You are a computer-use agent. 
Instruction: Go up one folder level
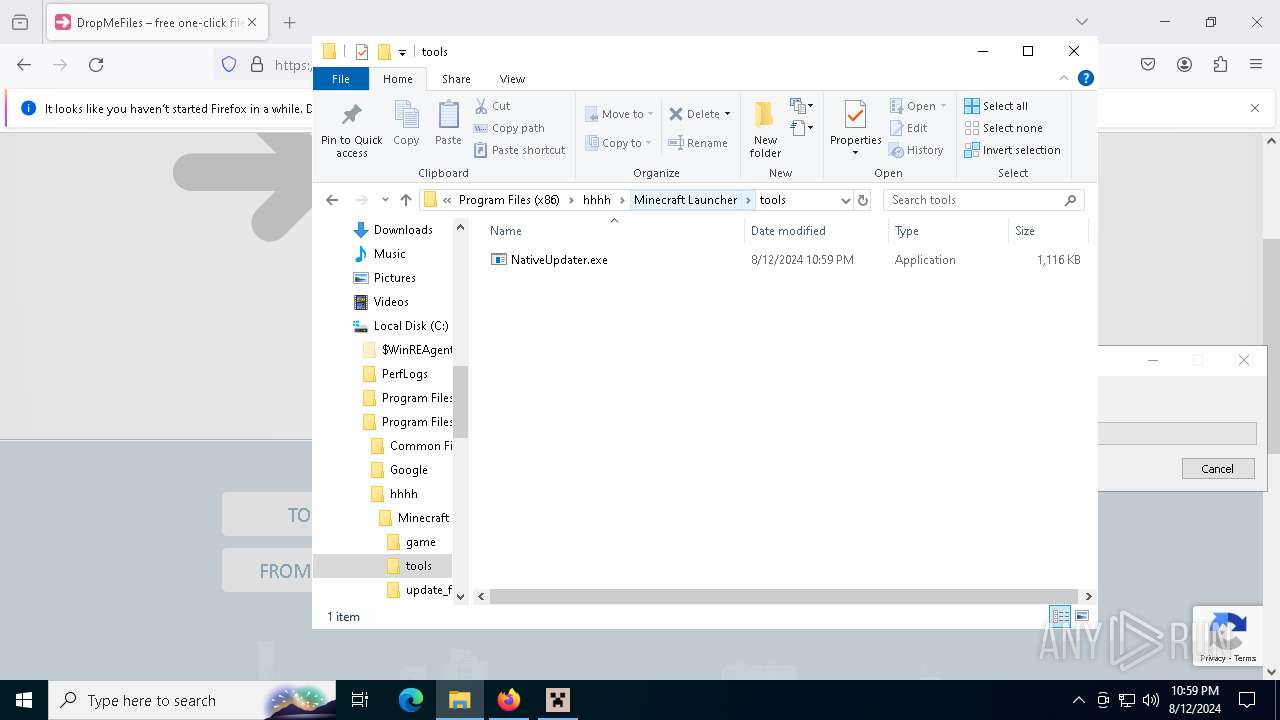click(x=405, y=200)
